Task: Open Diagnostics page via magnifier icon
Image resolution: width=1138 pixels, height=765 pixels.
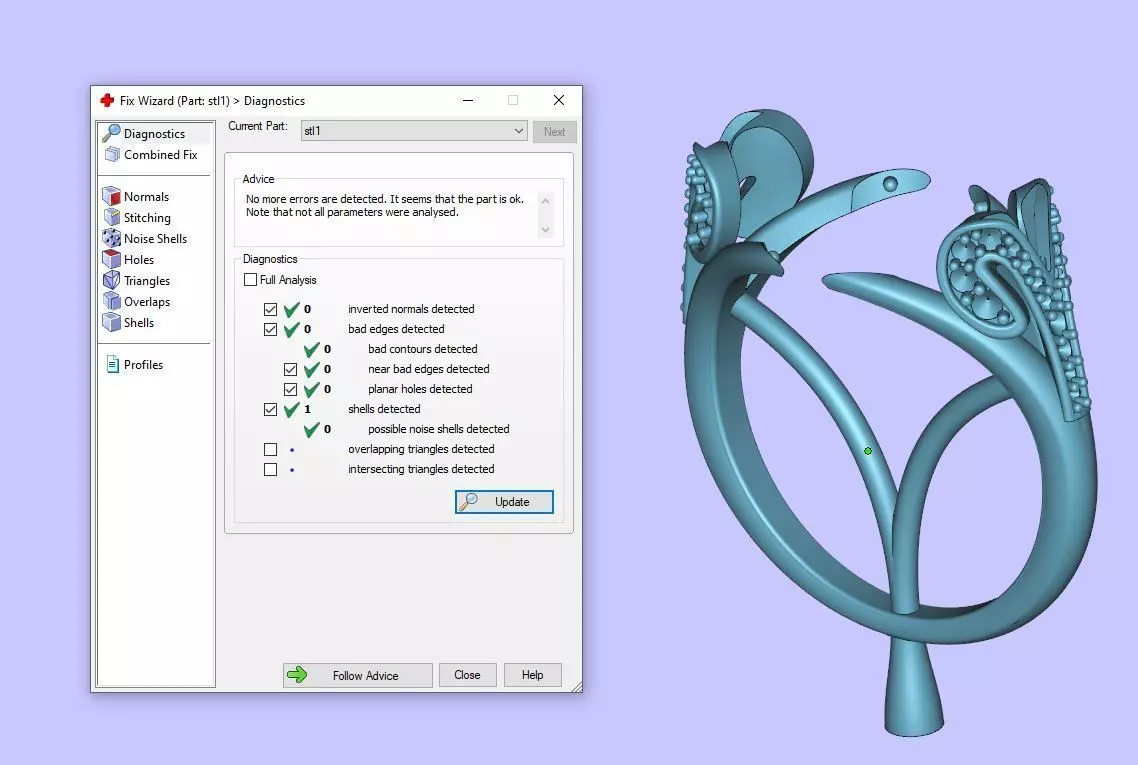Action: click(111, 134)
